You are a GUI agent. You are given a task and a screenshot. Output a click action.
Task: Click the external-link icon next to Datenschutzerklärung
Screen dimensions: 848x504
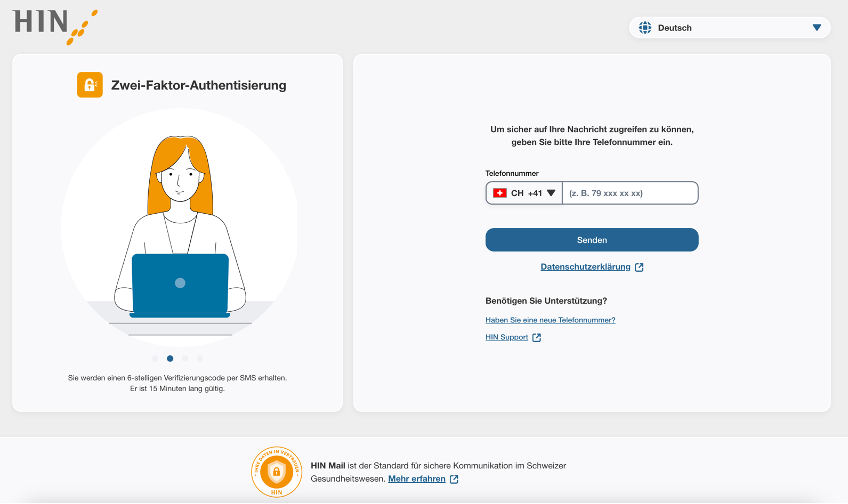tap(639, 267)
